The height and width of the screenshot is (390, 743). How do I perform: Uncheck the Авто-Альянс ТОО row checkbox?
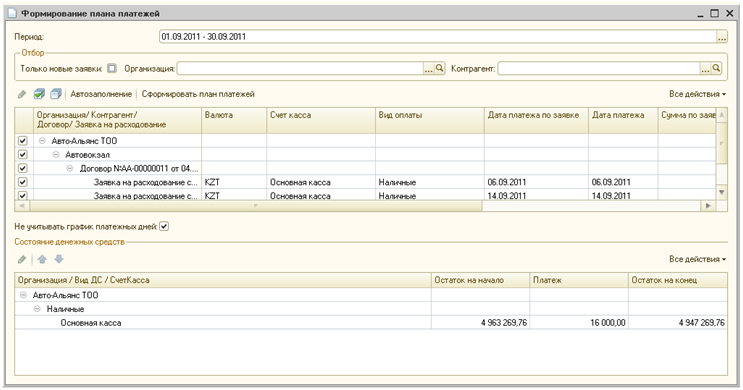(x=23, y=141)
